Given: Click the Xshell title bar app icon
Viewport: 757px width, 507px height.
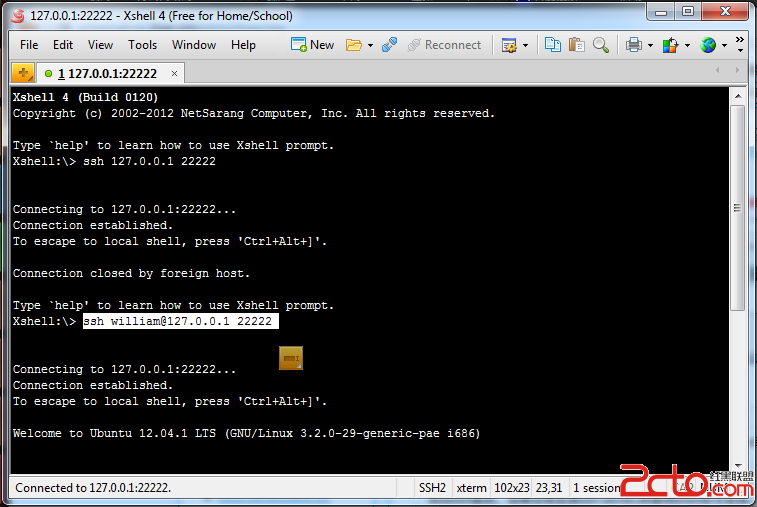Looking at the screenshot, I should (x=18, y=16).
